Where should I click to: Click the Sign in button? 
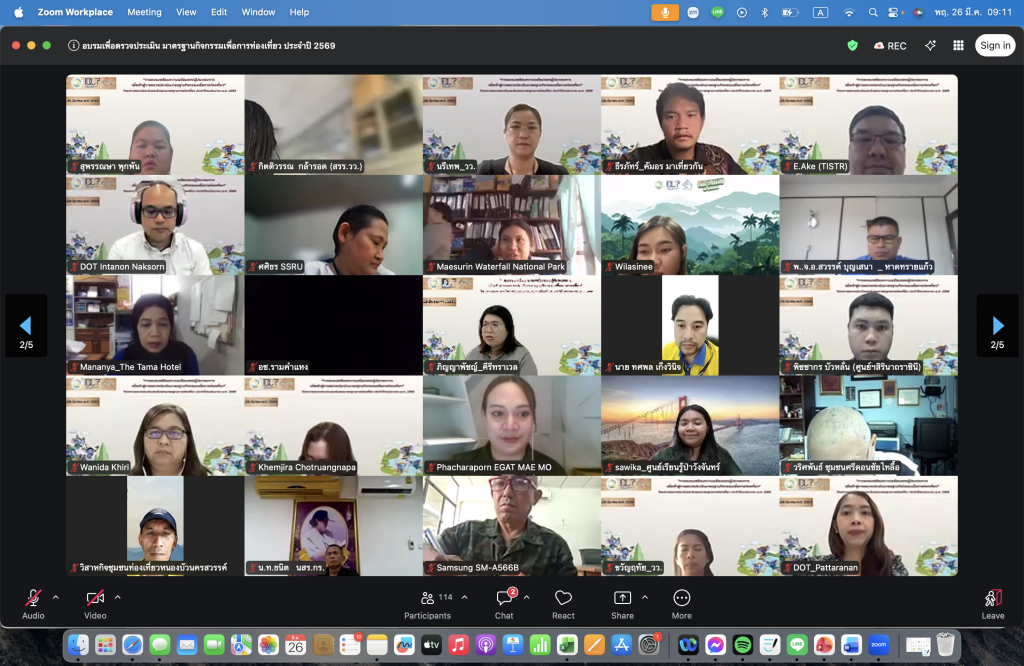(995, 45)
